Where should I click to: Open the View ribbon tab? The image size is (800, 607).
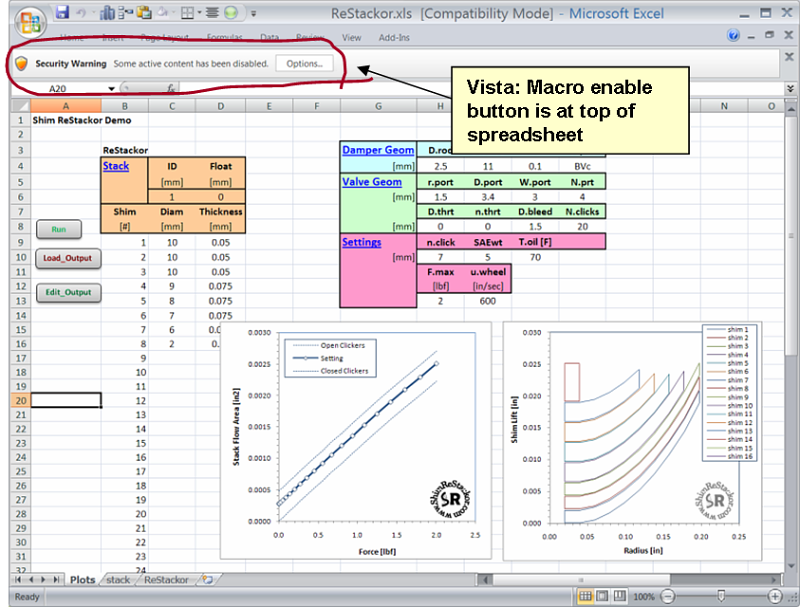pyautogui.click(x=351, y=37)
